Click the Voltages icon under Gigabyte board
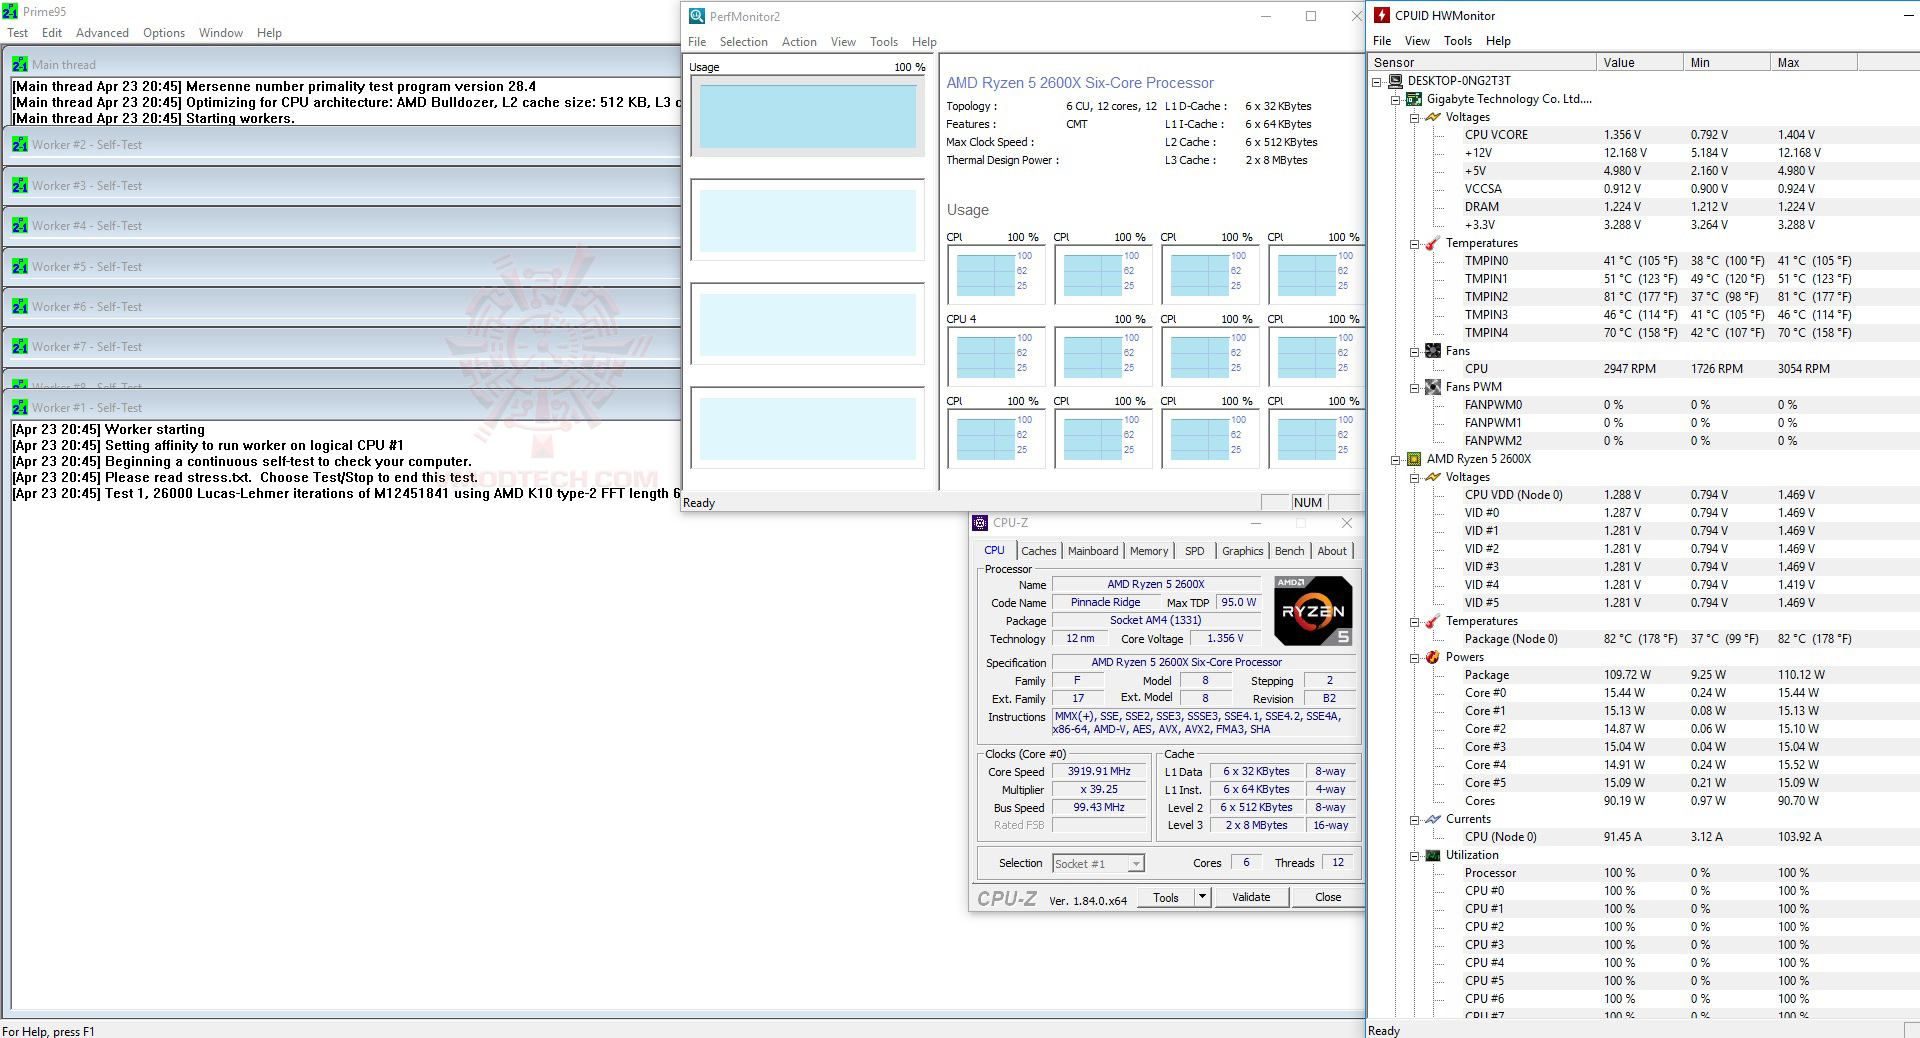The width and height of the screenshot is (1920, 1038). point(1433,117)
